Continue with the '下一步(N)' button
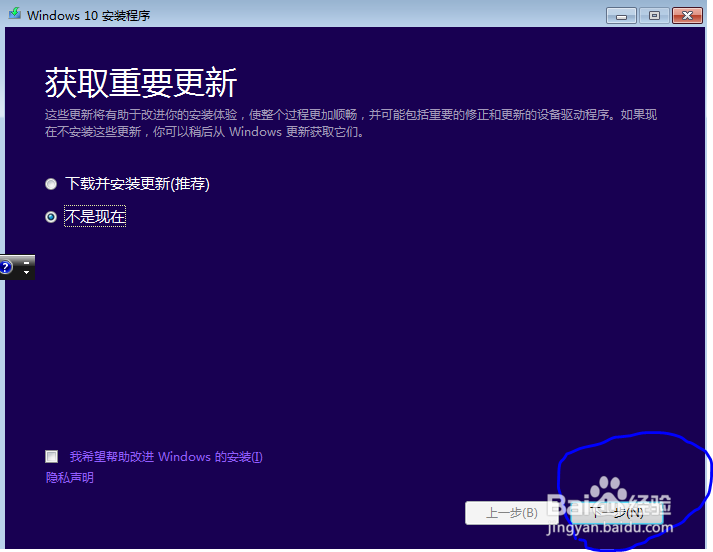 pyautogui.click(x=616, y=513)
